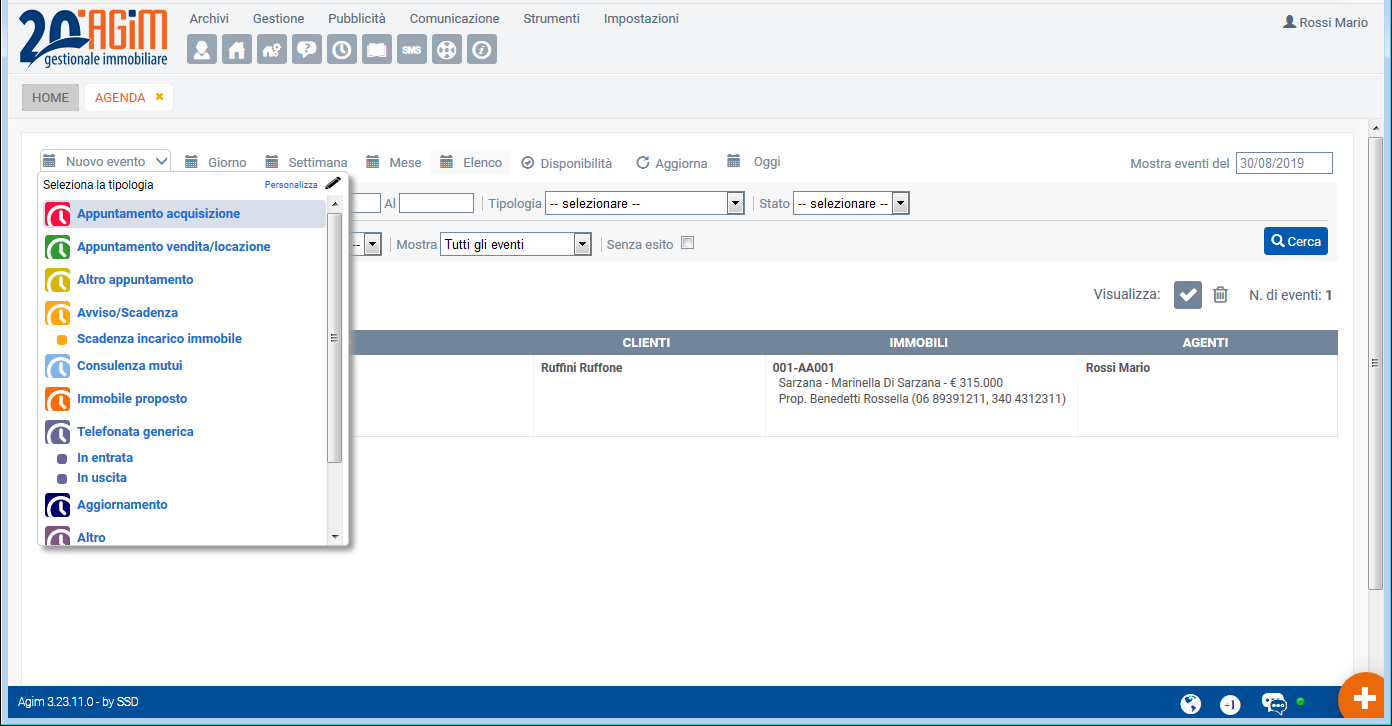Click the CLIENTI column header
Screen dimensions: 1392x726
646,343
